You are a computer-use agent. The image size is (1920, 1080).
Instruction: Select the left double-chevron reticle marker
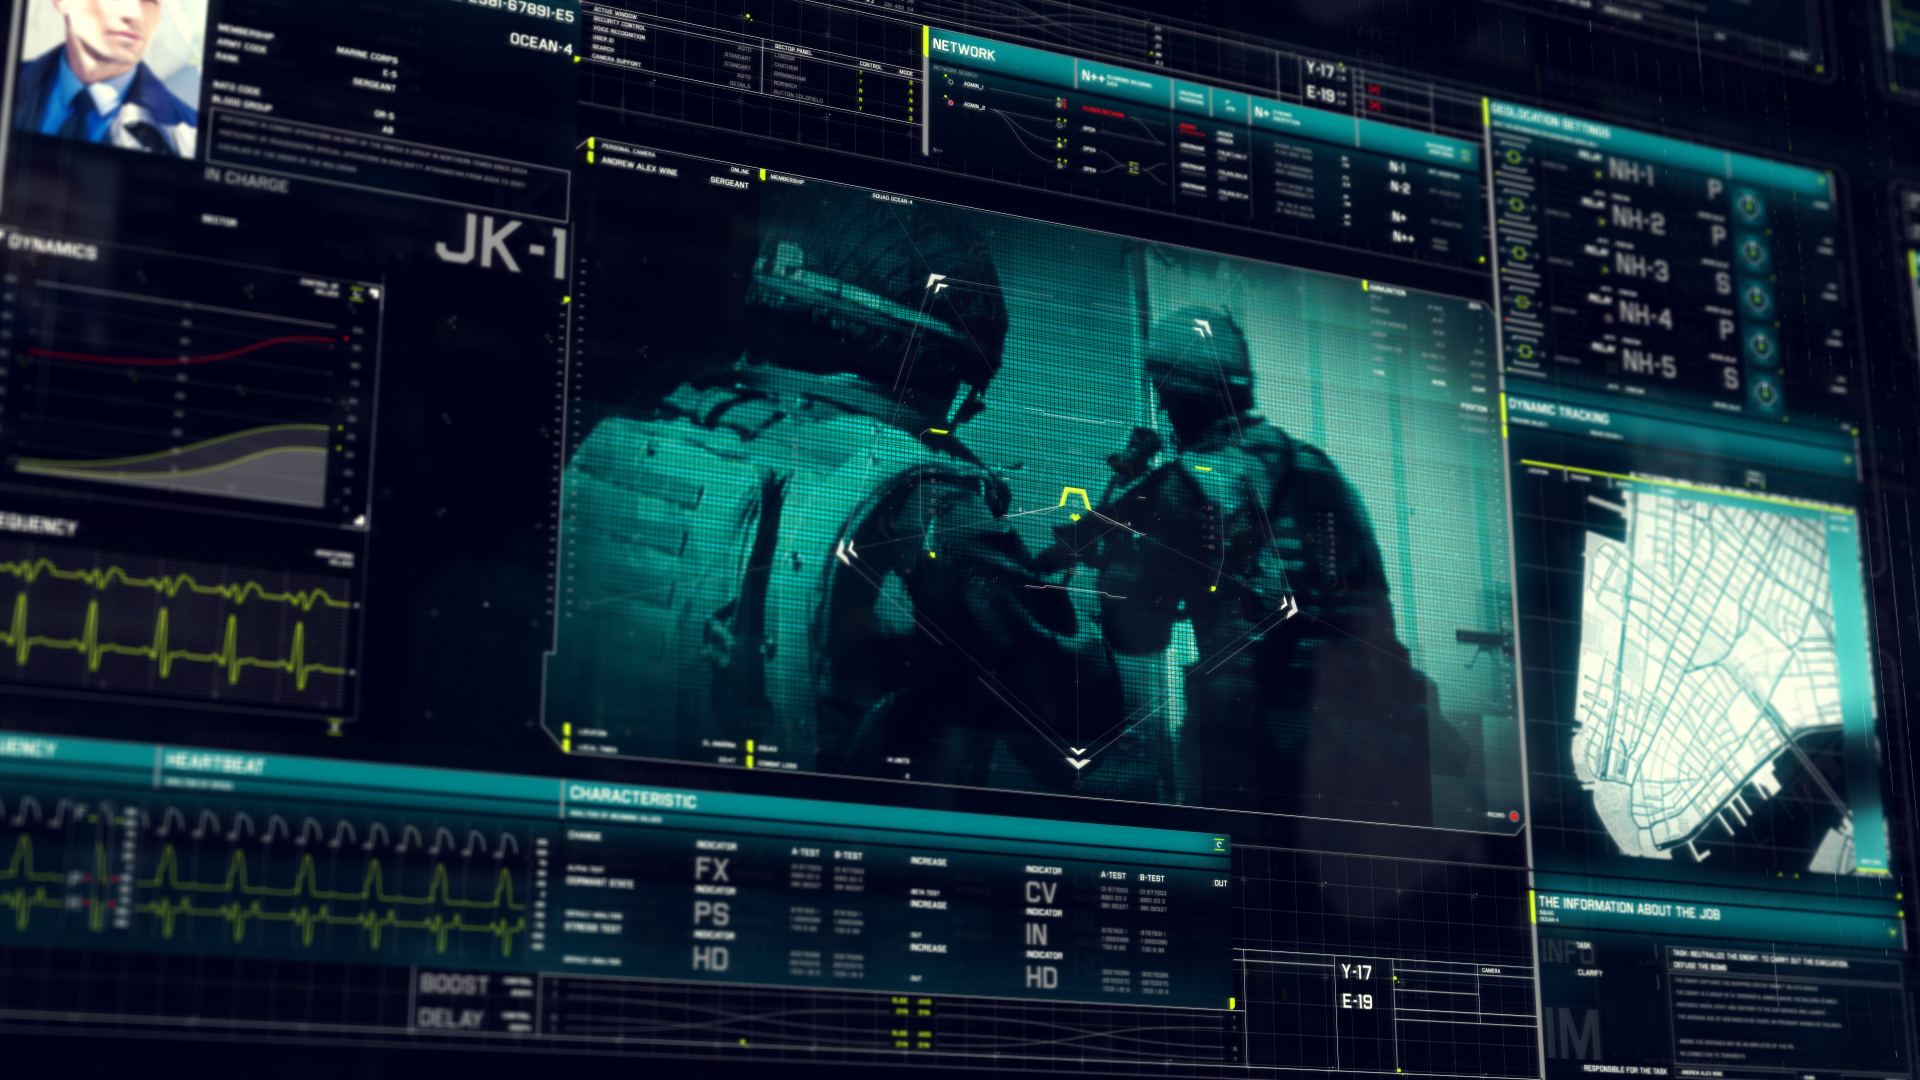(847, 552)
